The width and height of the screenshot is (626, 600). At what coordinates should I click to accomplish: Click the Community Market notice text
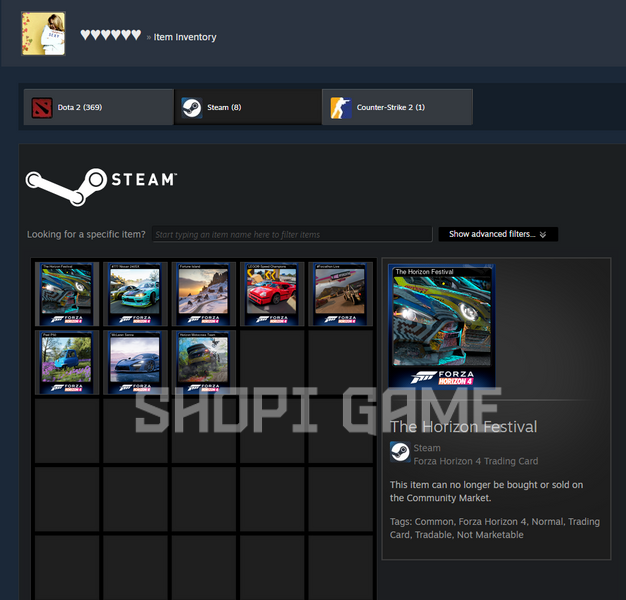click(x=486, y=491)
